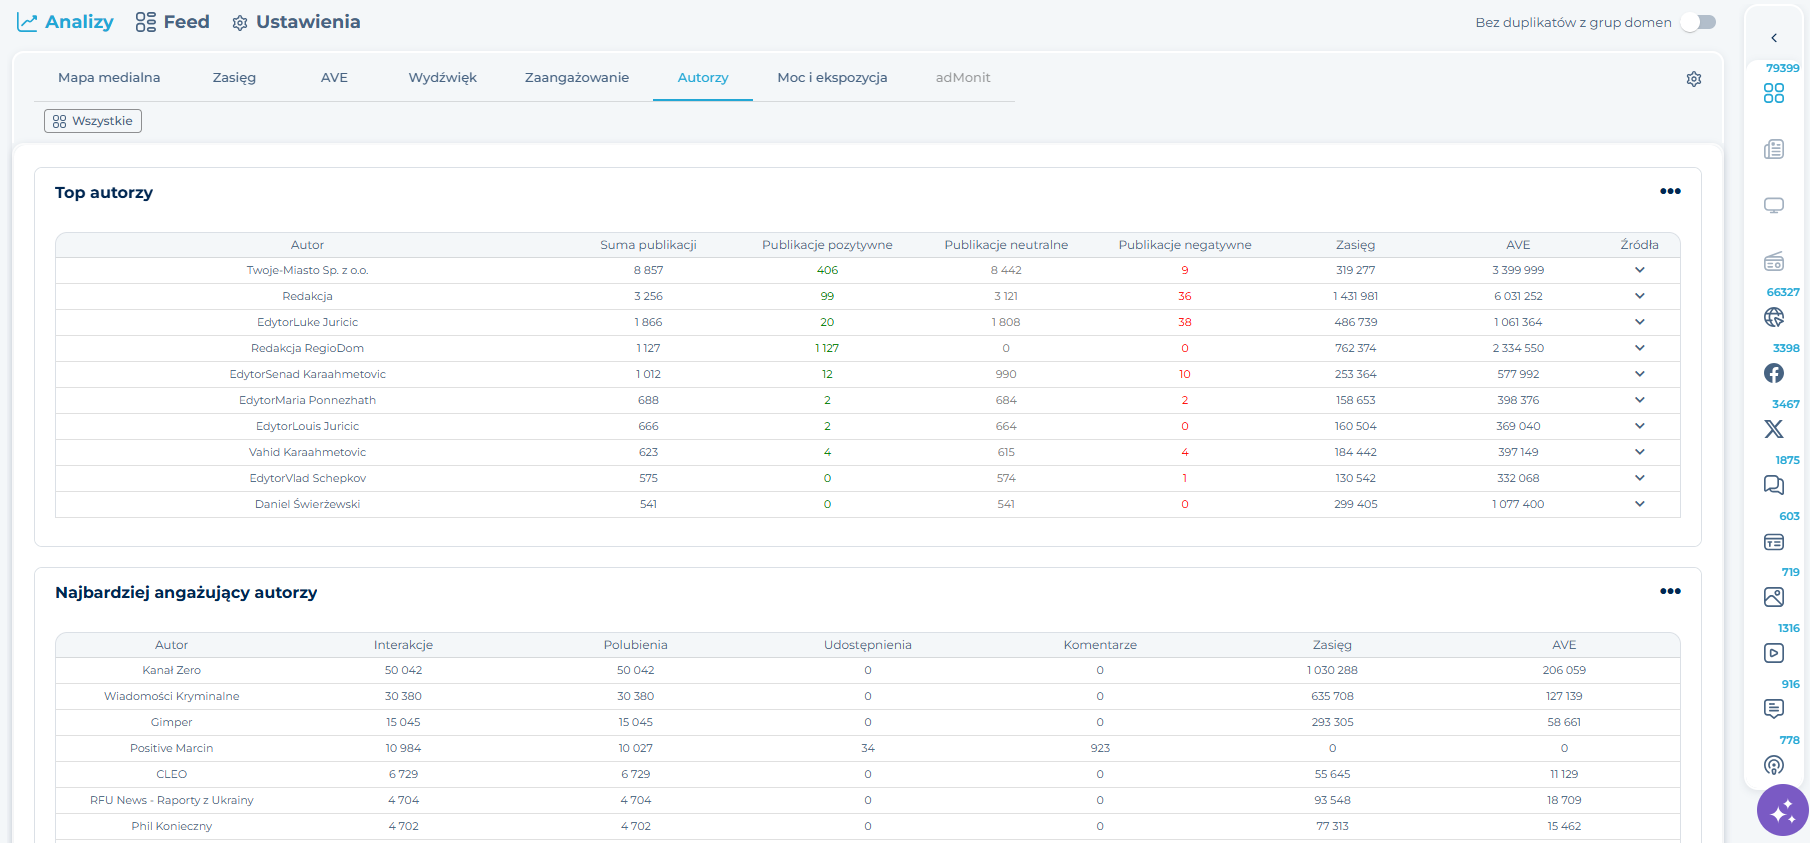The height and width of the screenshot is (843, 1810).
Task: Open the adMonit tab
Action: pyautogui.click(x=963, y=77)
